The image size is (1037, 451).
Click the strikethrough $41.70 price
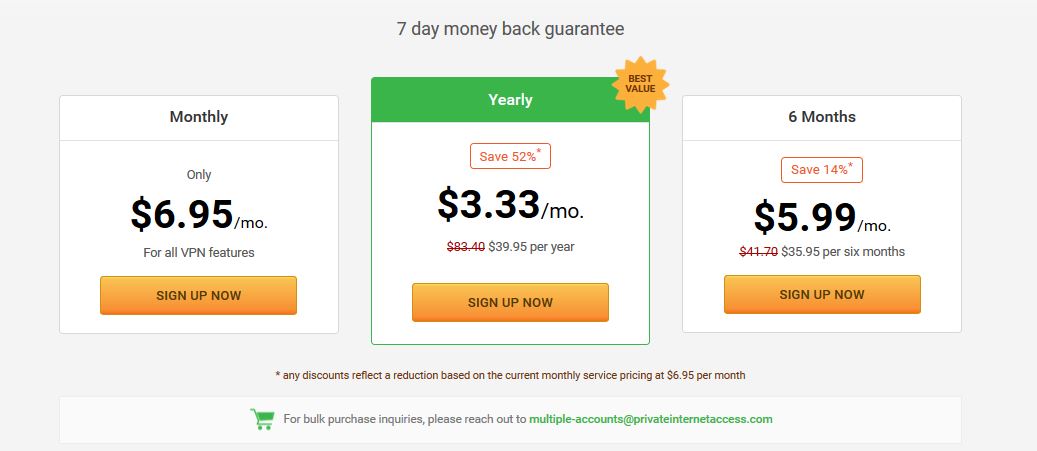point(758,251)
